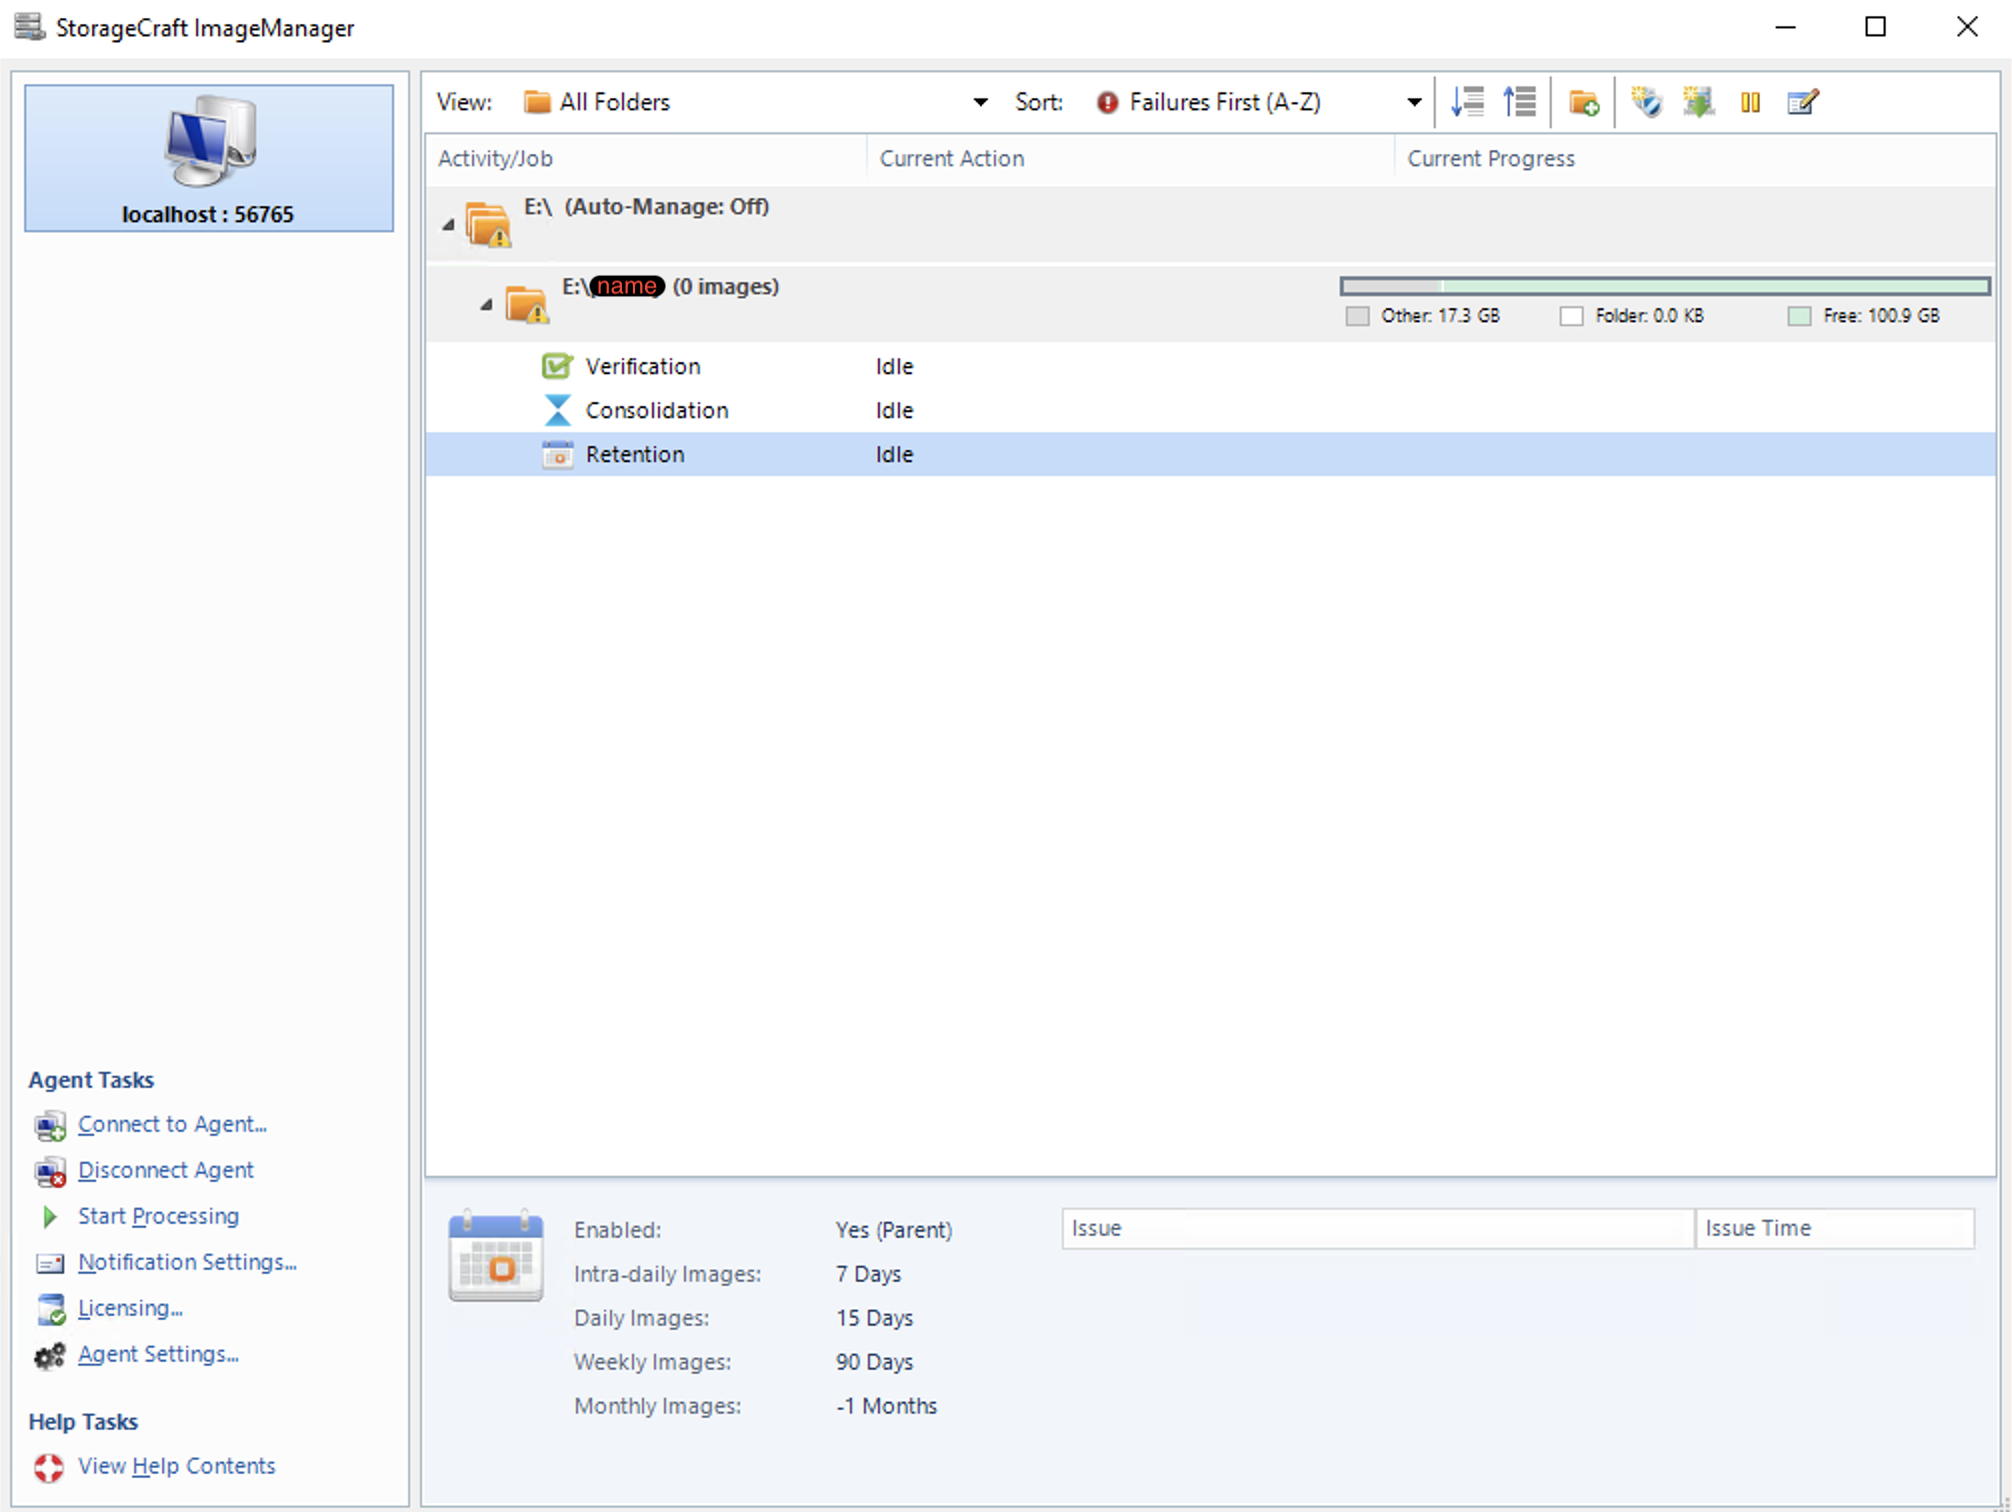The image size is (2012, 1512).
Task: Click the Agent Settings gears icon
Action: pyautogui.click(x=50, y=1355)
